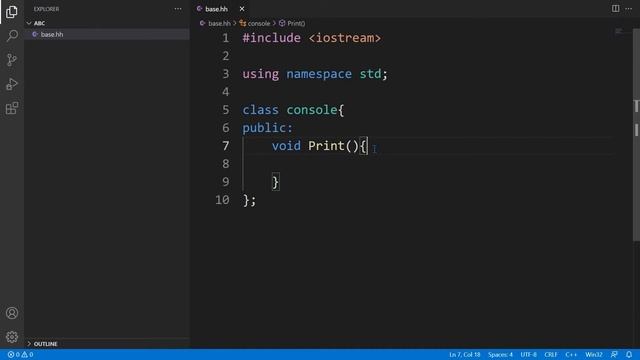Click the editor vertical scrollbar
This screenshot has height=360, width=640.
click(636, 135)
